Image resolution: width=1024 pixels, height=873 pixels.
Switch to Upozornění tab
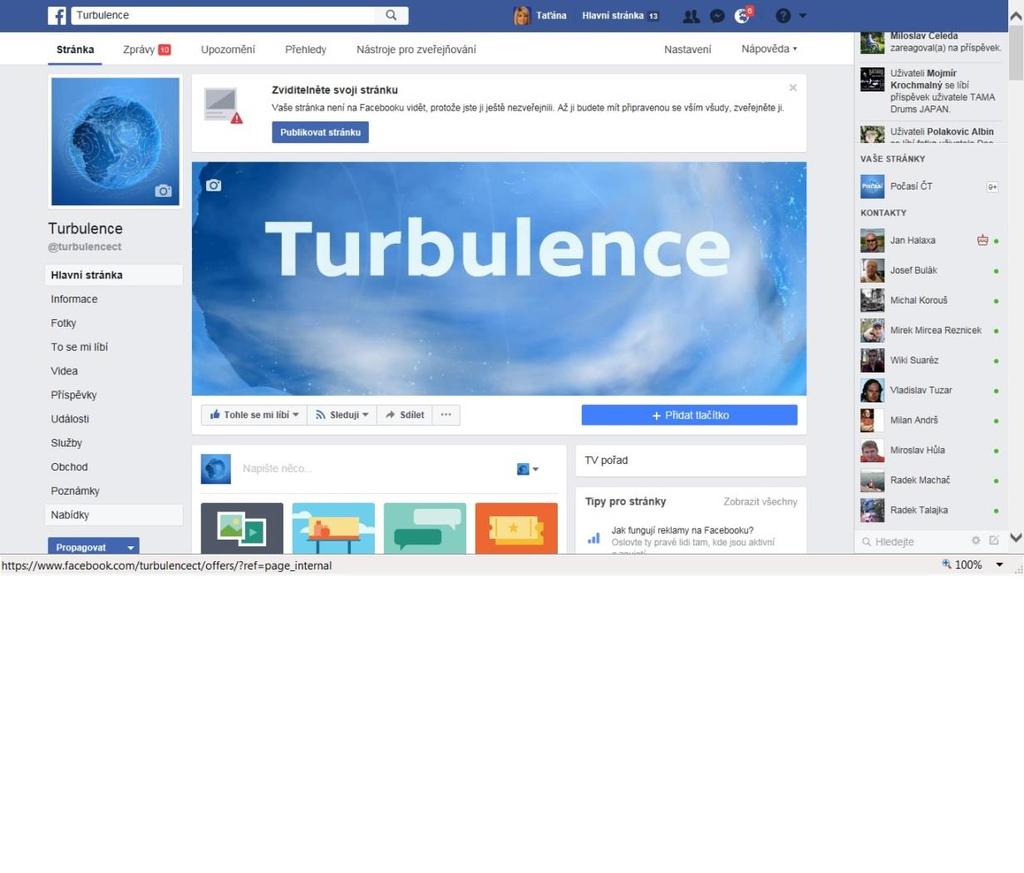[x=228, y=49]
